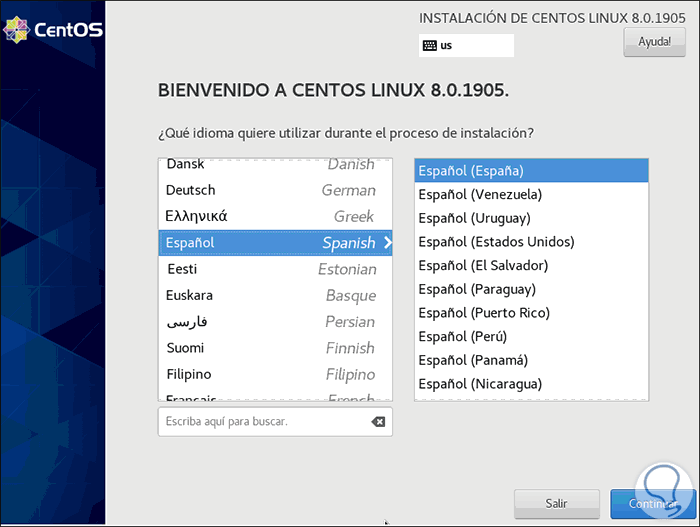Select Dansk Danish language

tap(275, 164)
